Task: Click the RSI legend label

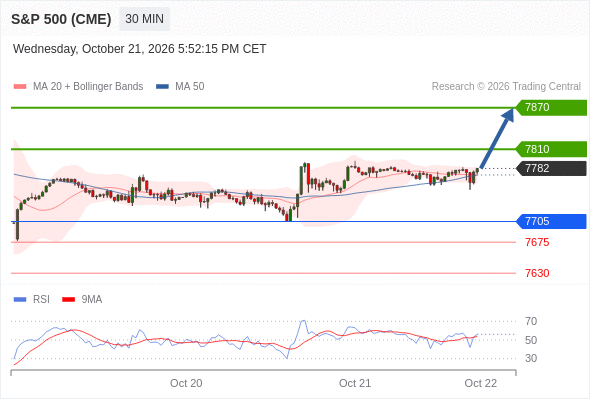Action: click(41, 300)
